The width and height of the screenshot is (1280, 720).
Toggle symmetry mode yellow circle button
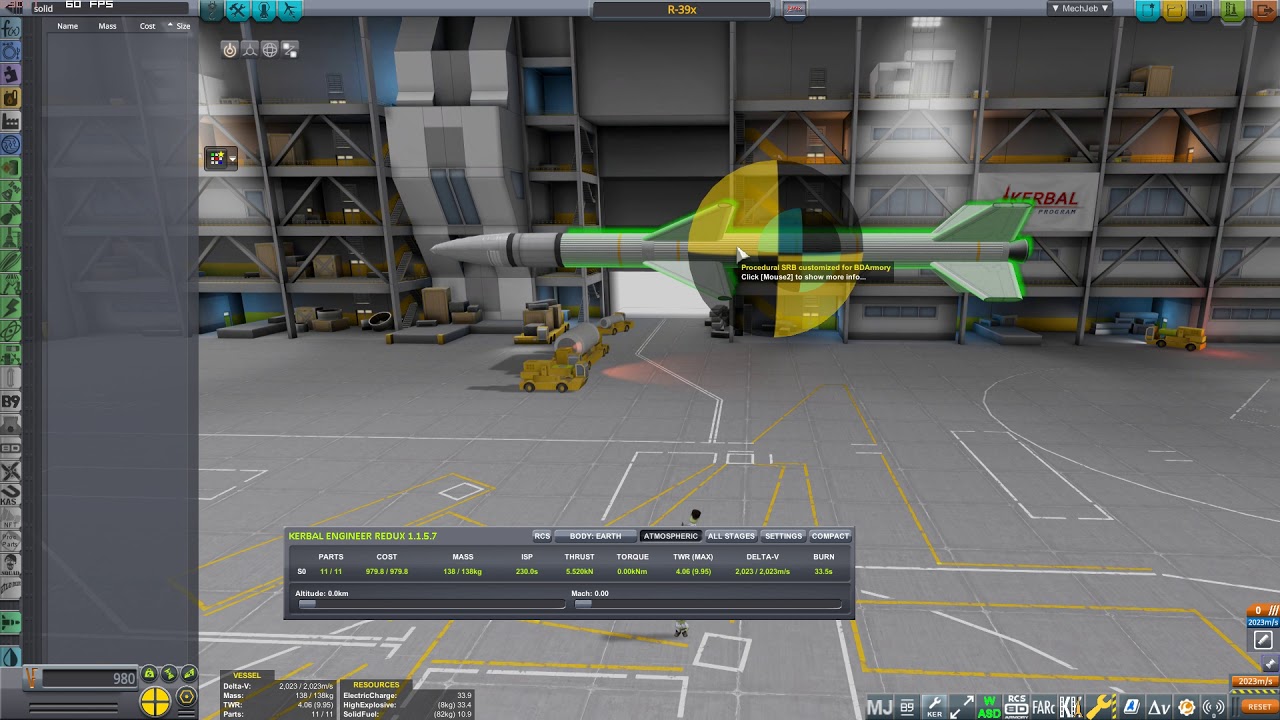click(x=155, y=701)
